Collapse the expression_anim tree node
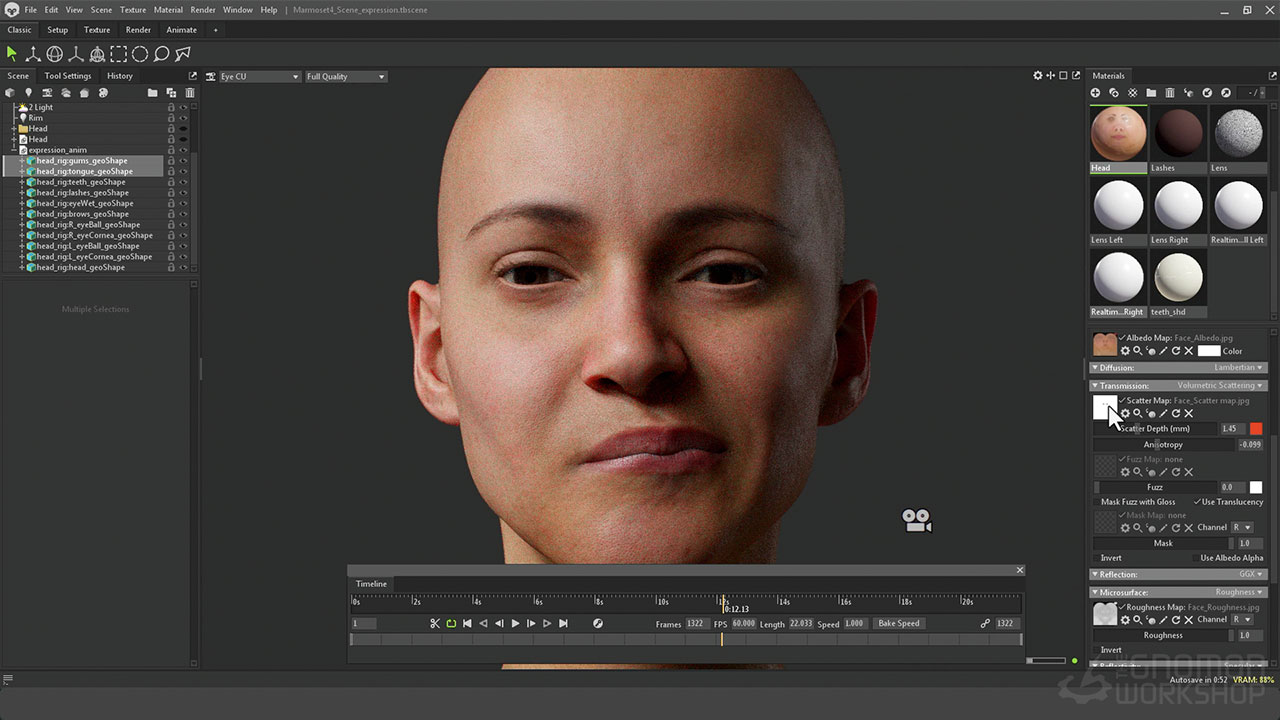Viewport: 1280px width, 720px height. [x=14, y=150]
